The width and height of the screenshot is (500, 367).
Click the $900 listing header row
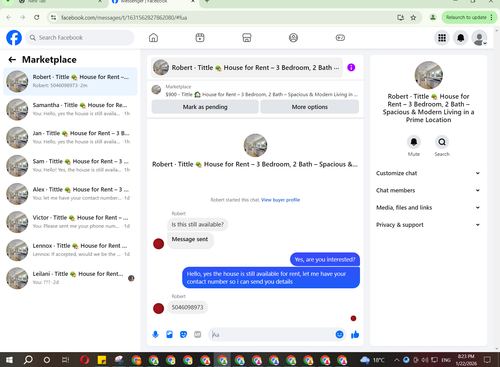pyautogui.click(x=255, y=91)
